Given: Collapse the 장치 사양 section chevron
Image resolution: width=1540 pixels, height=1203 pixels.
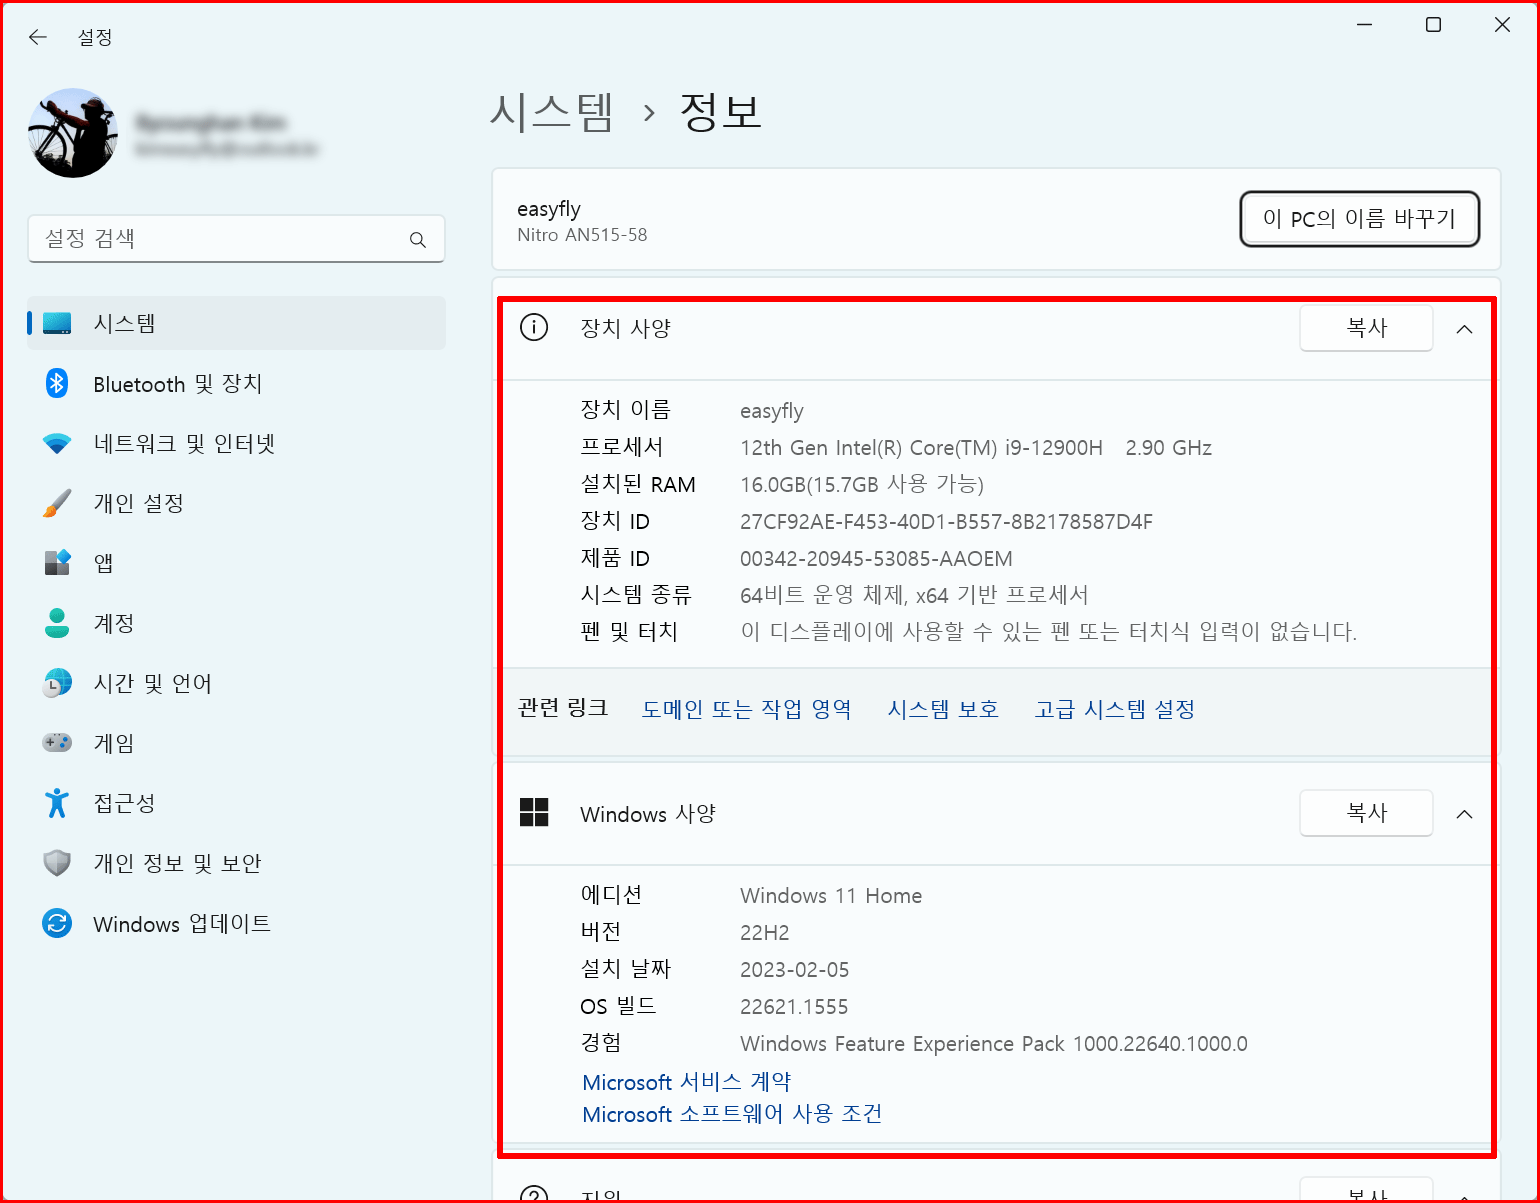Looking at the screenshot, I should click(x=1464, y=329).
